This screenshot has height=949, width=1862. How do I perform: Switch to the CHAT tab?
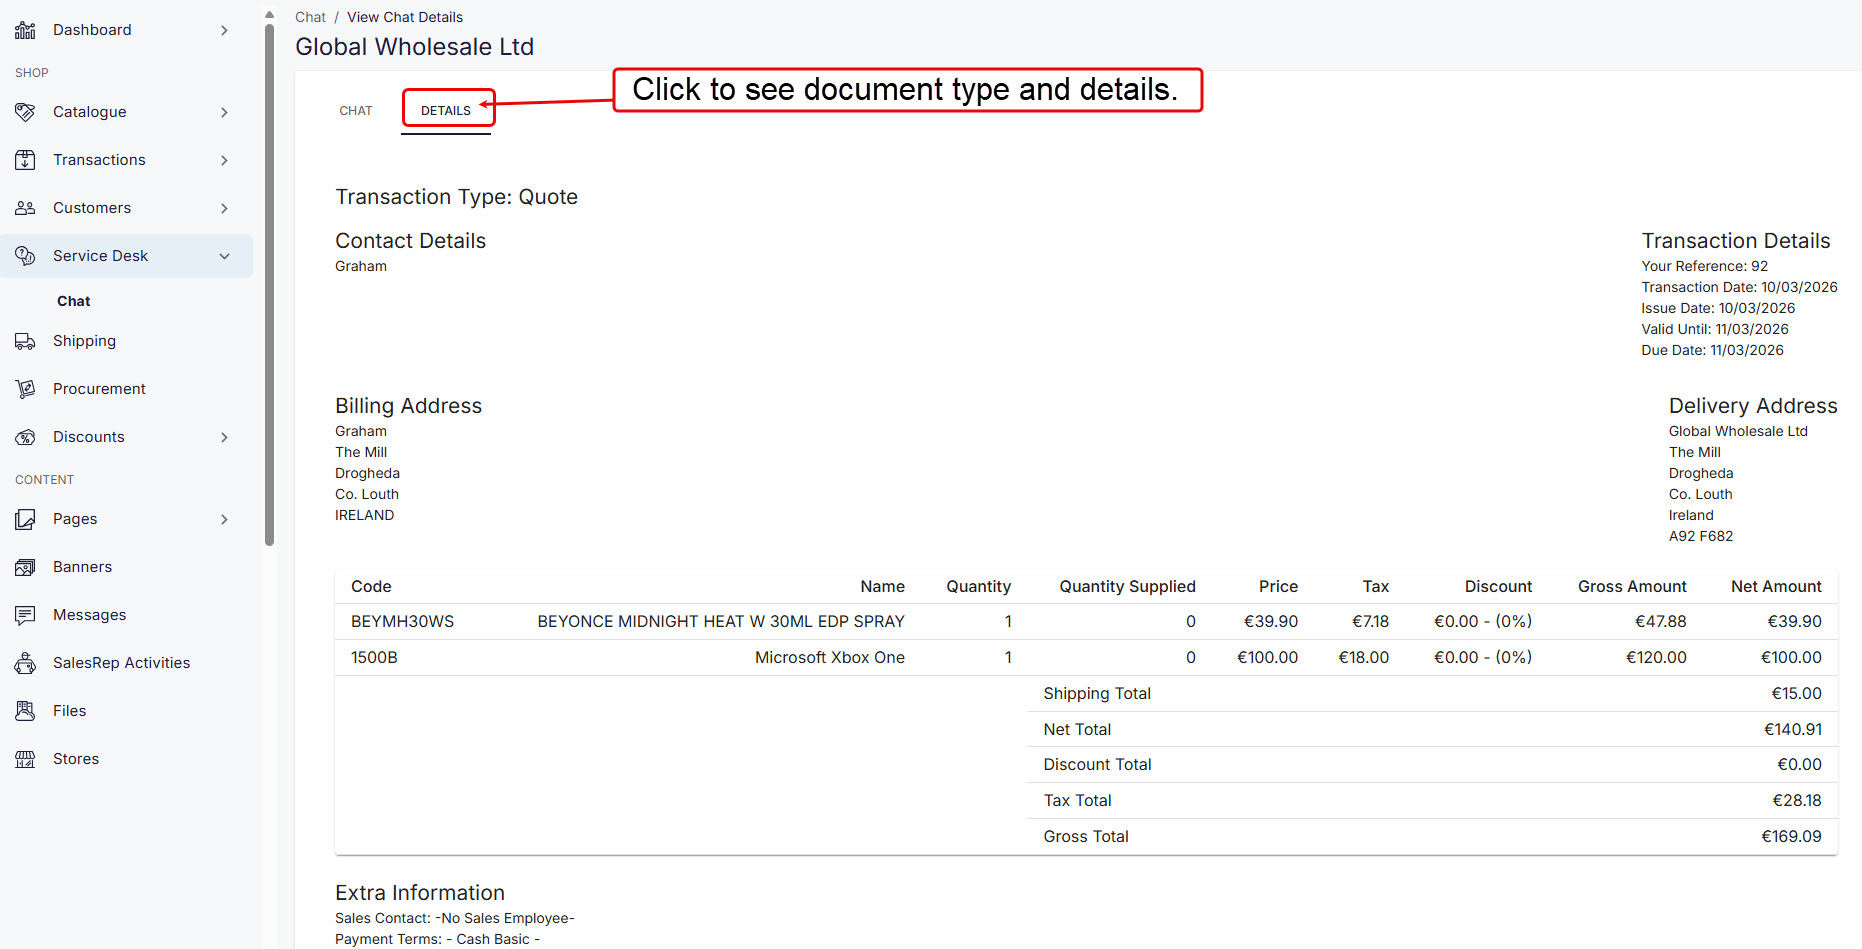click(x=356, y=110)
